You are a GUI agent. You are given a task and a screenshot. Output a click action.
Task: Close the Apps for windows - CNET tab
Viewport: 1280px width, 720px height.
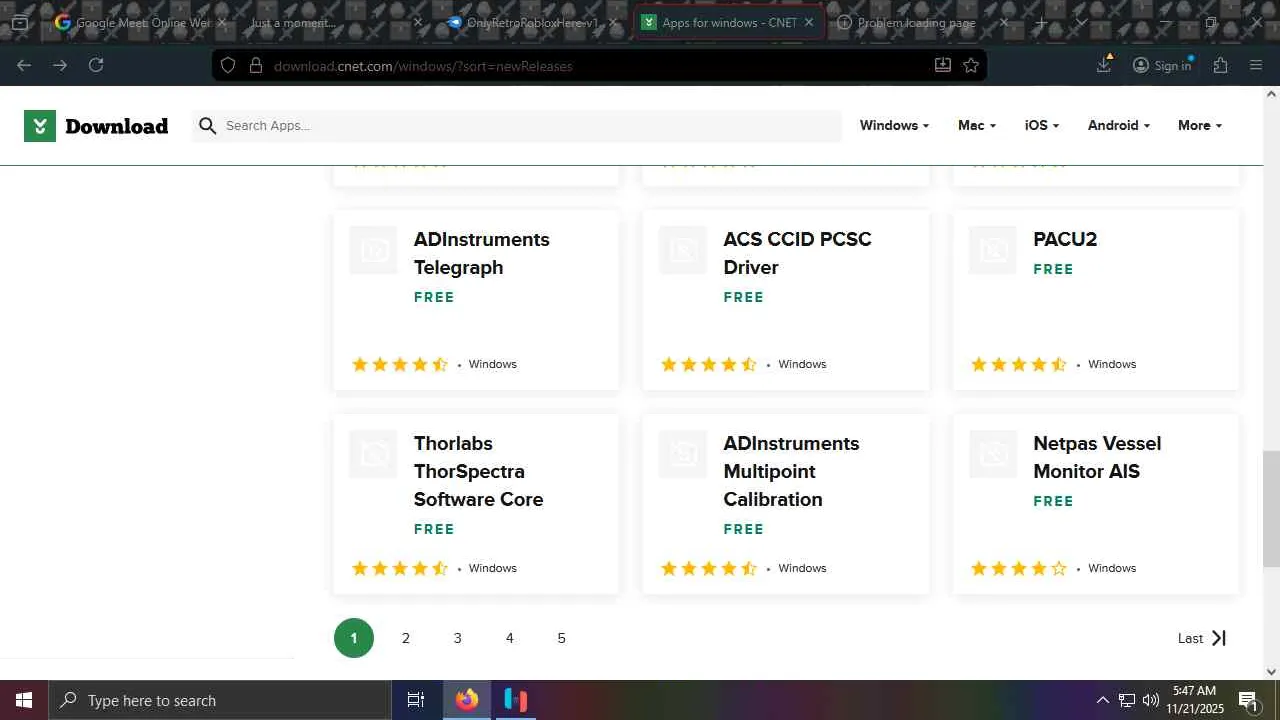[x=809, y=22]
